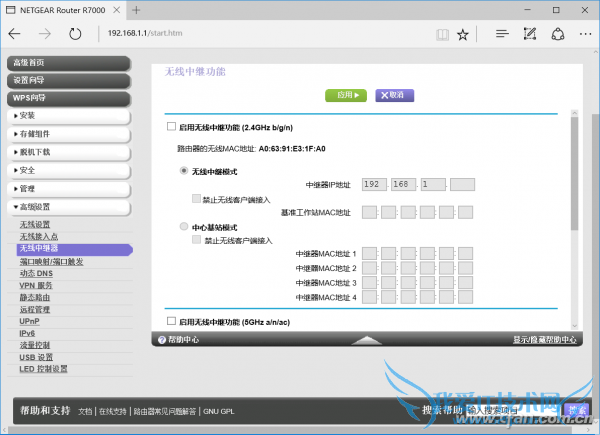Viewport: 600px width, 435px height.
Task: Select the 无线中继模式 radio button
Action: 184,171
